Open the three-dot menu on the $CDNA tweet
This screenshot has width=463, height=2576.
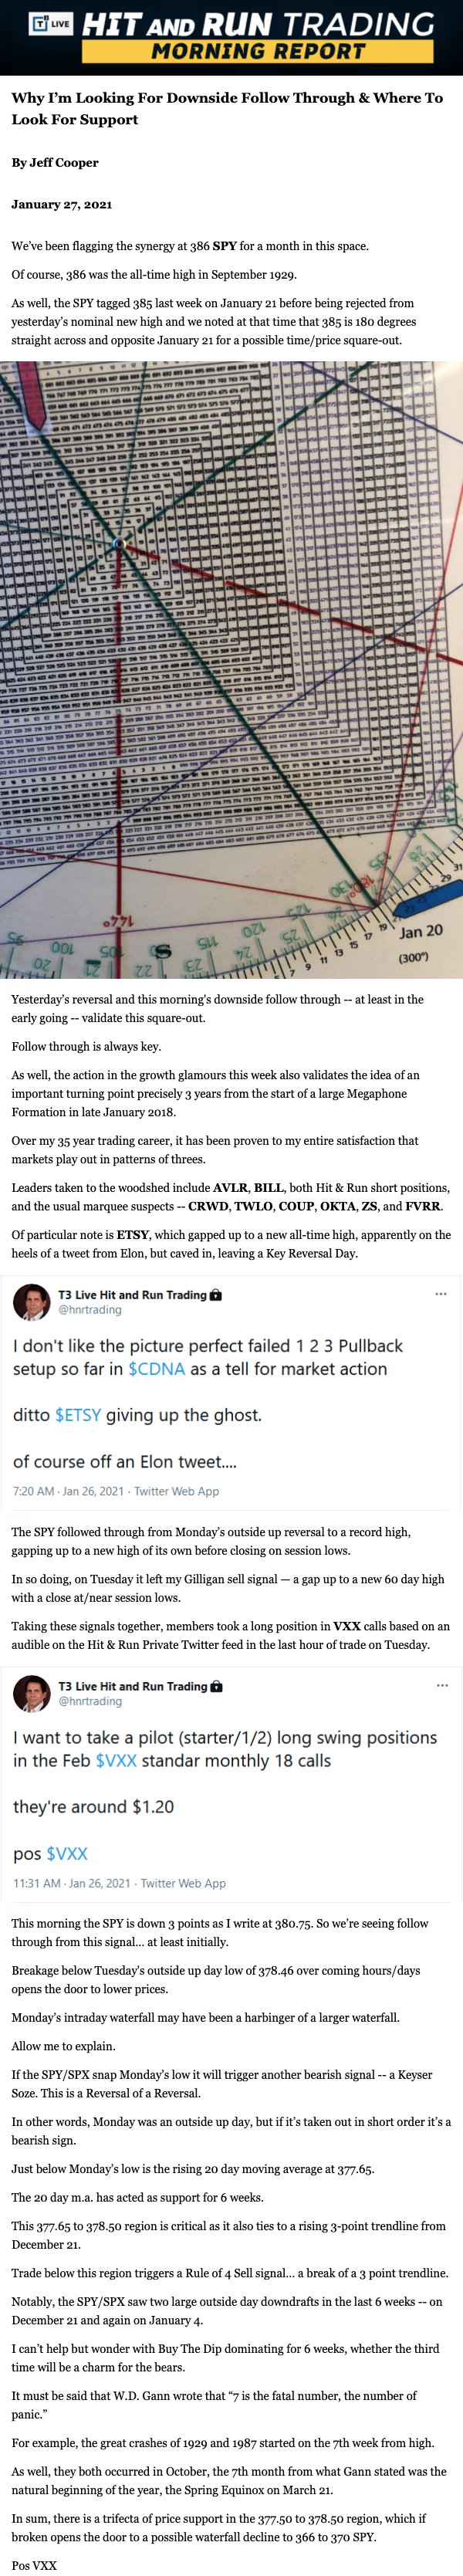440,1294
